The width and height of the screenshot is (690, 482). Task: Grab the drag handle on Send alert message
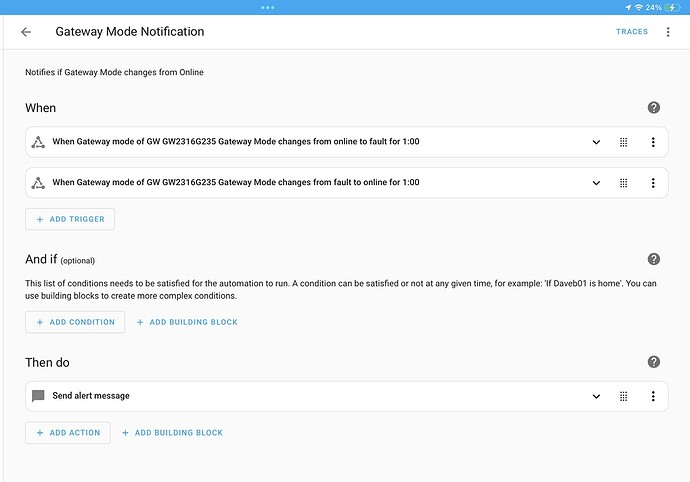pyautogui.click(x=623, y=396)
